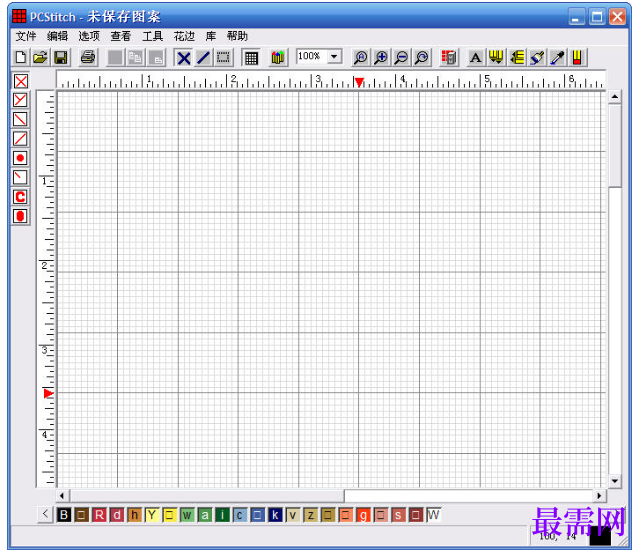Click the horizontal scrollbar left arrow
Image resolution: width=644 pixels, height=553 pixels.
pyautogui.click(x=62, y=496)
